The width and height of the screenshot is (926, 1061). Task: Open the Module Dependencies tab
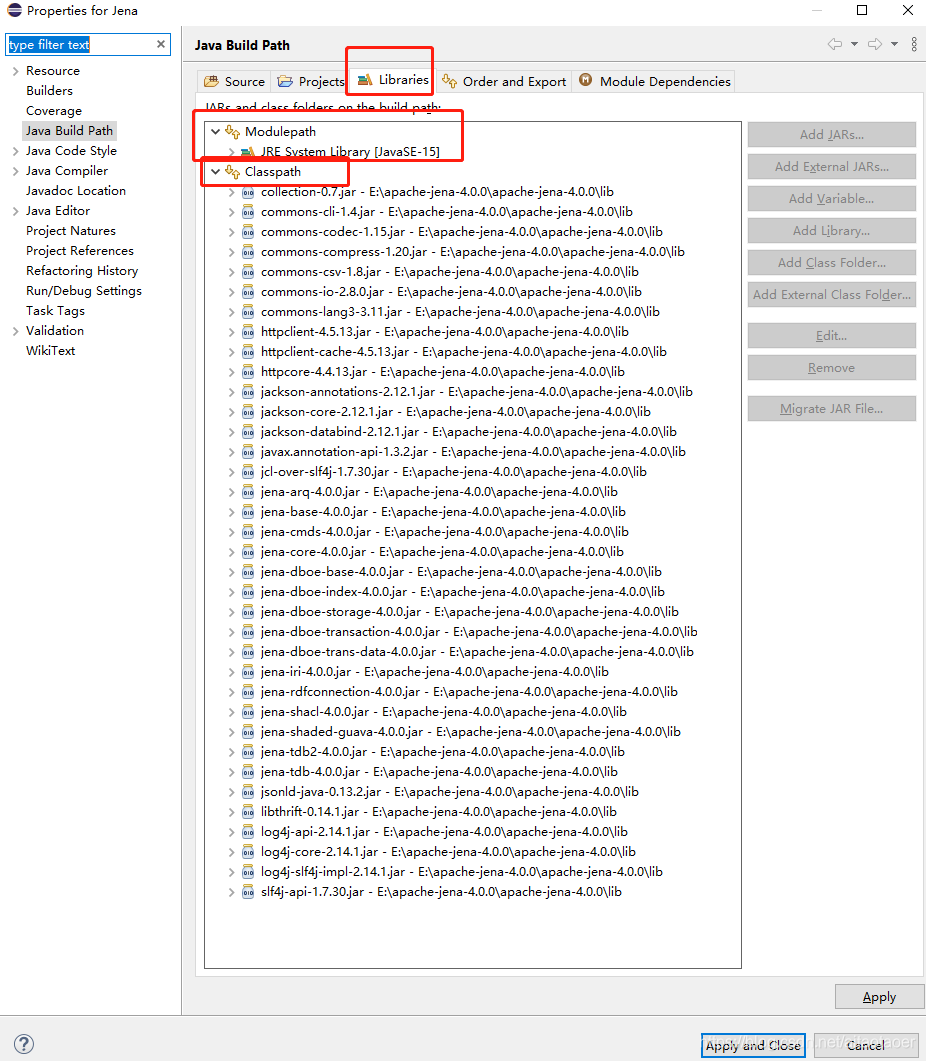655,81
